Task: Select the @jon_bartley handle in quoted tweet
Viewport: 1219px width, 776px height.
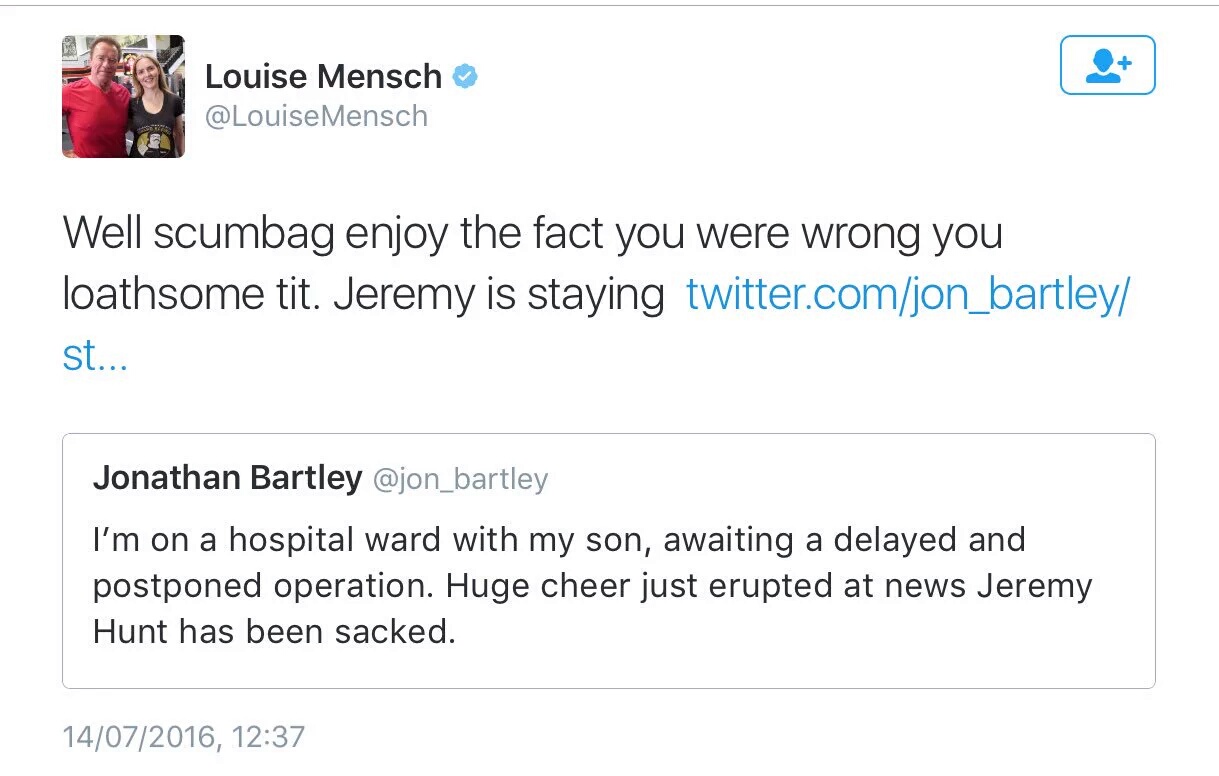Action: point(460,480)
